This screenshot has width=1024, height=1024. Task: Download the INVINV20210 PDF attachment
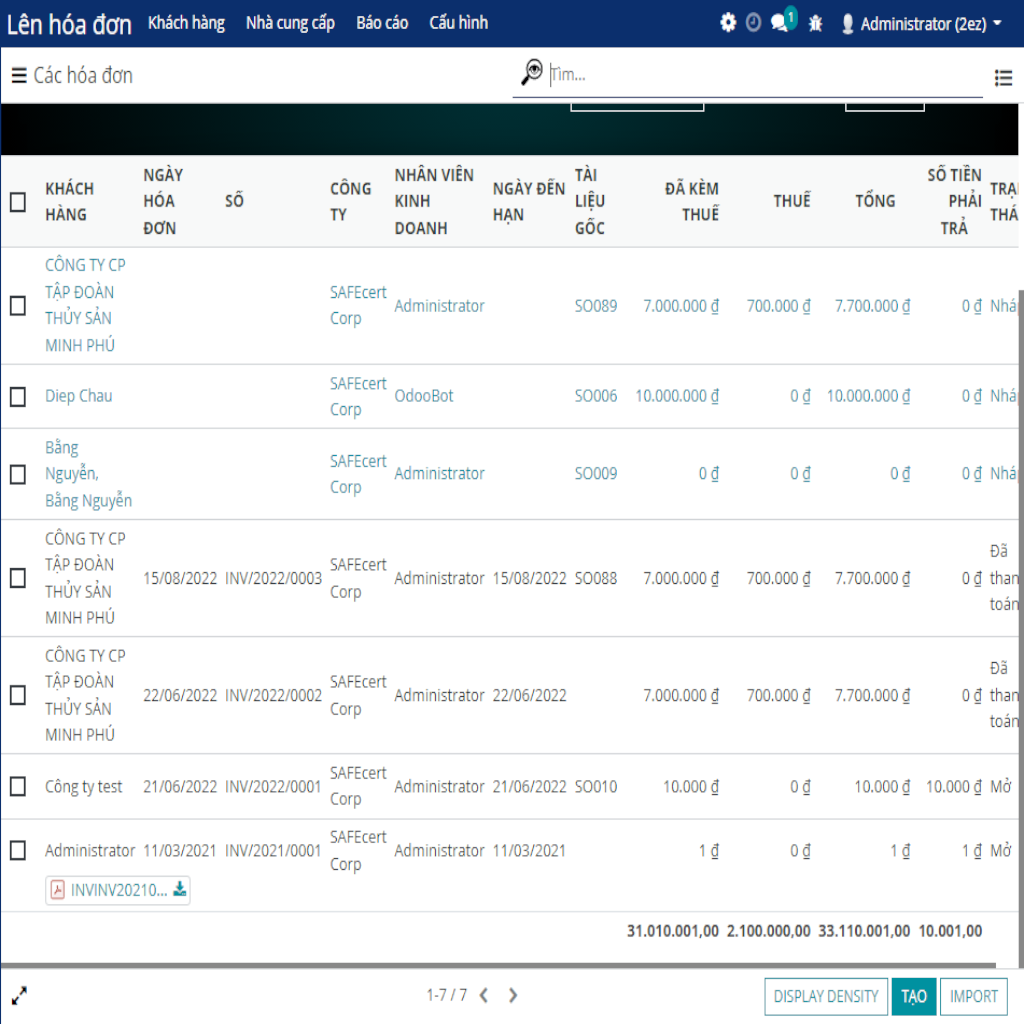(180, 889)
